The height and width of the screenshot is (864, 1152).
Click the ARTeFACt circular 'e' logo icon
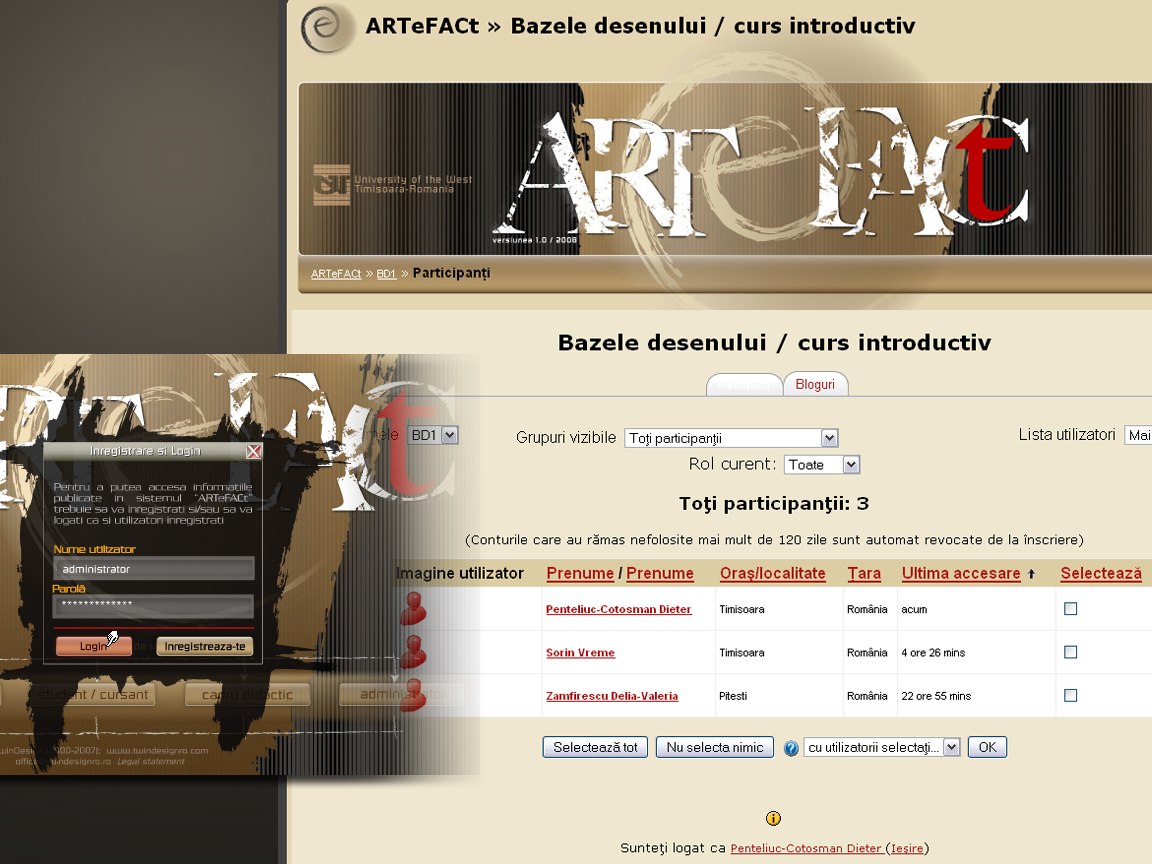326,28
